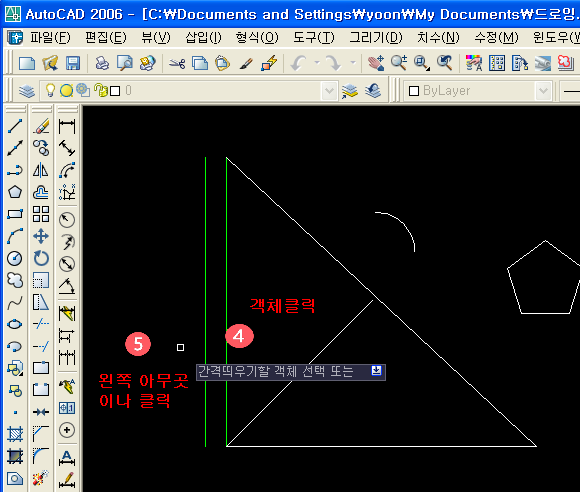This screenshot has height=492, width=580.
Task: Open the 형식(O) menu
Action: 257,37
